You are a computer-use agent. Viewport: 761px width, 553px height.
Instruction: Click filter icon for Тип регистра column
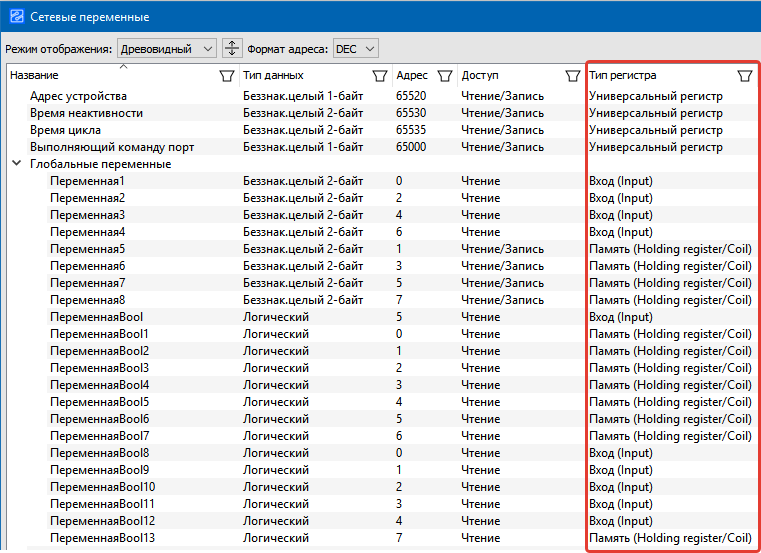[743, 76]
